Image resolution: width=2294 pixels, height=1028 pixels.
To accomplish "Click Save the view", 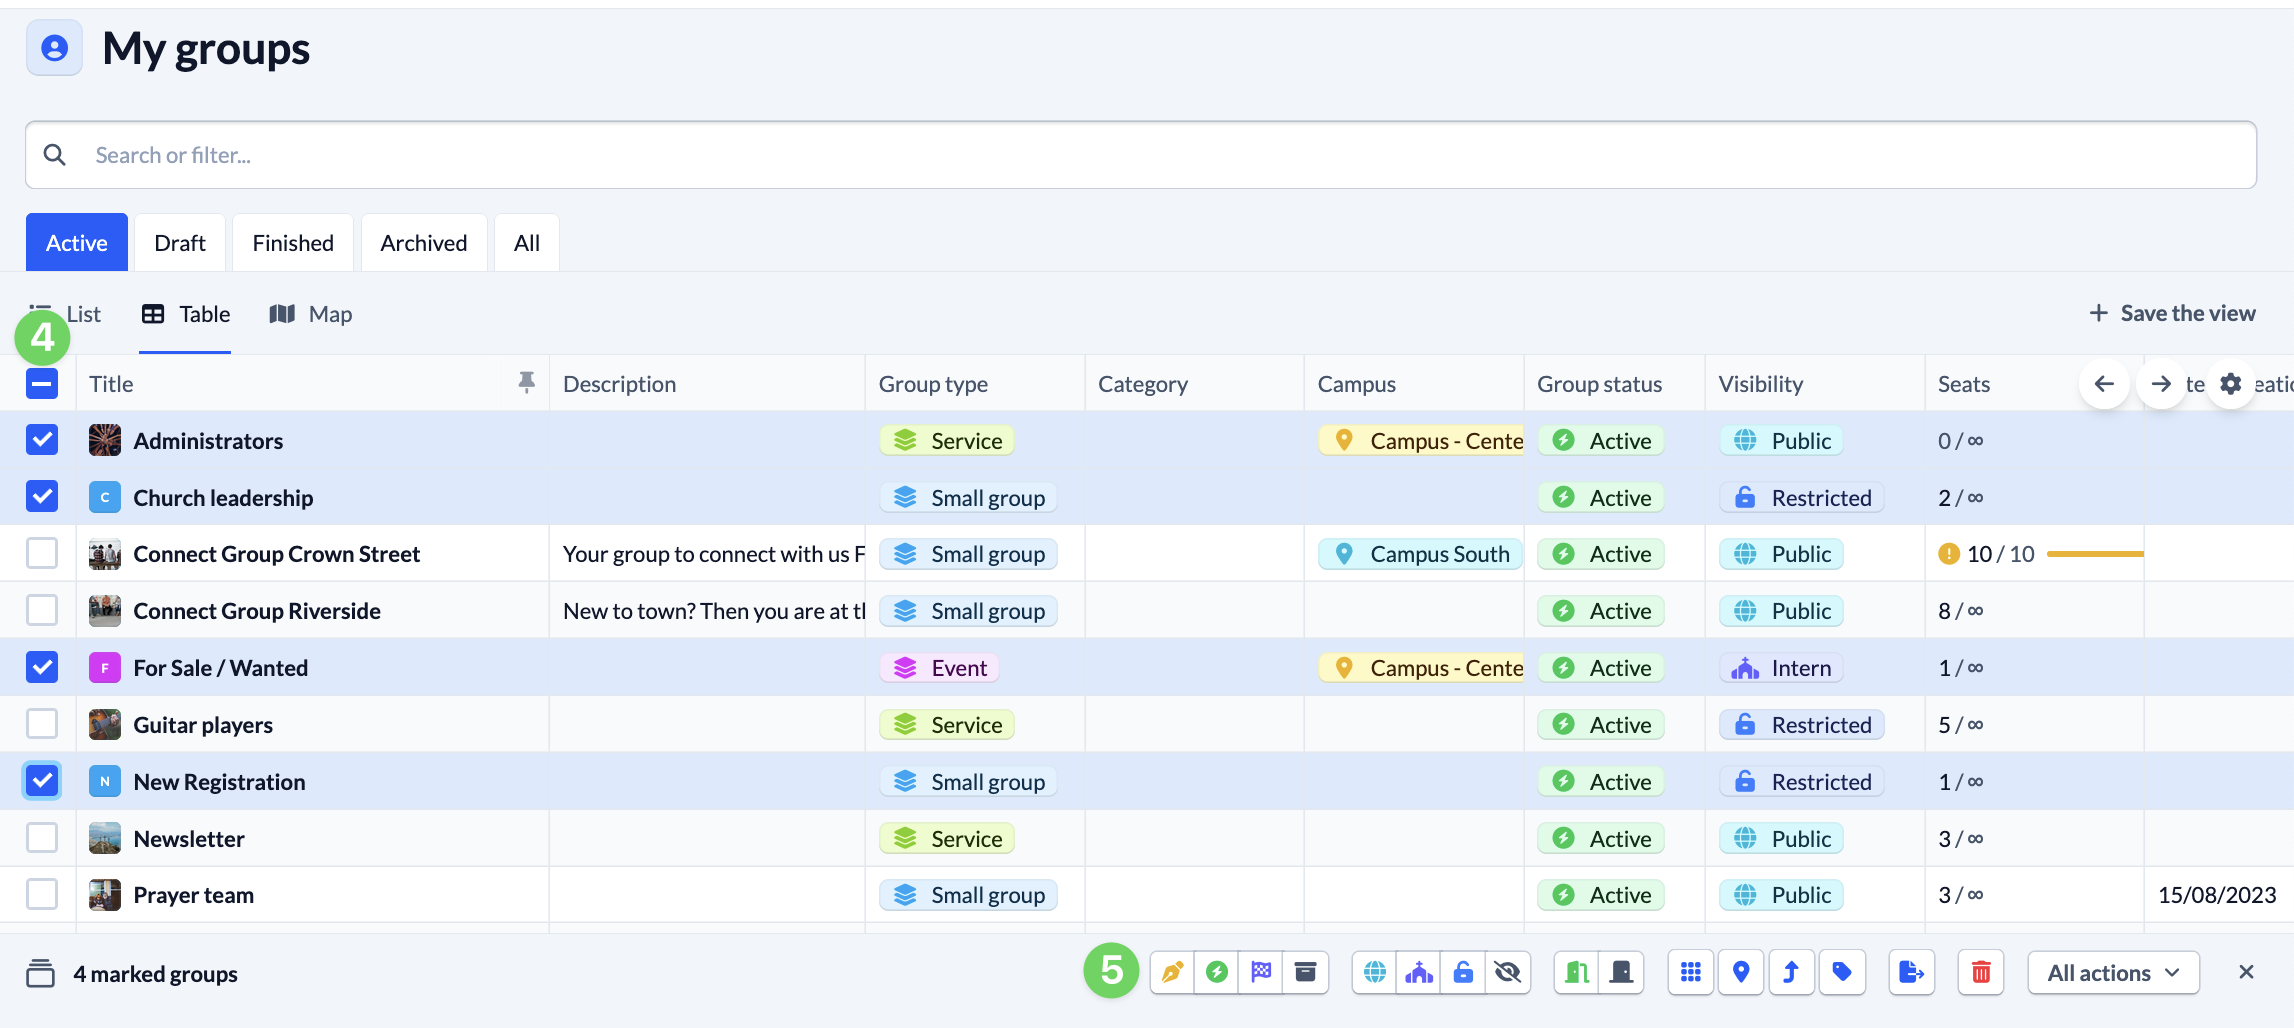I will pos(2172,313).
